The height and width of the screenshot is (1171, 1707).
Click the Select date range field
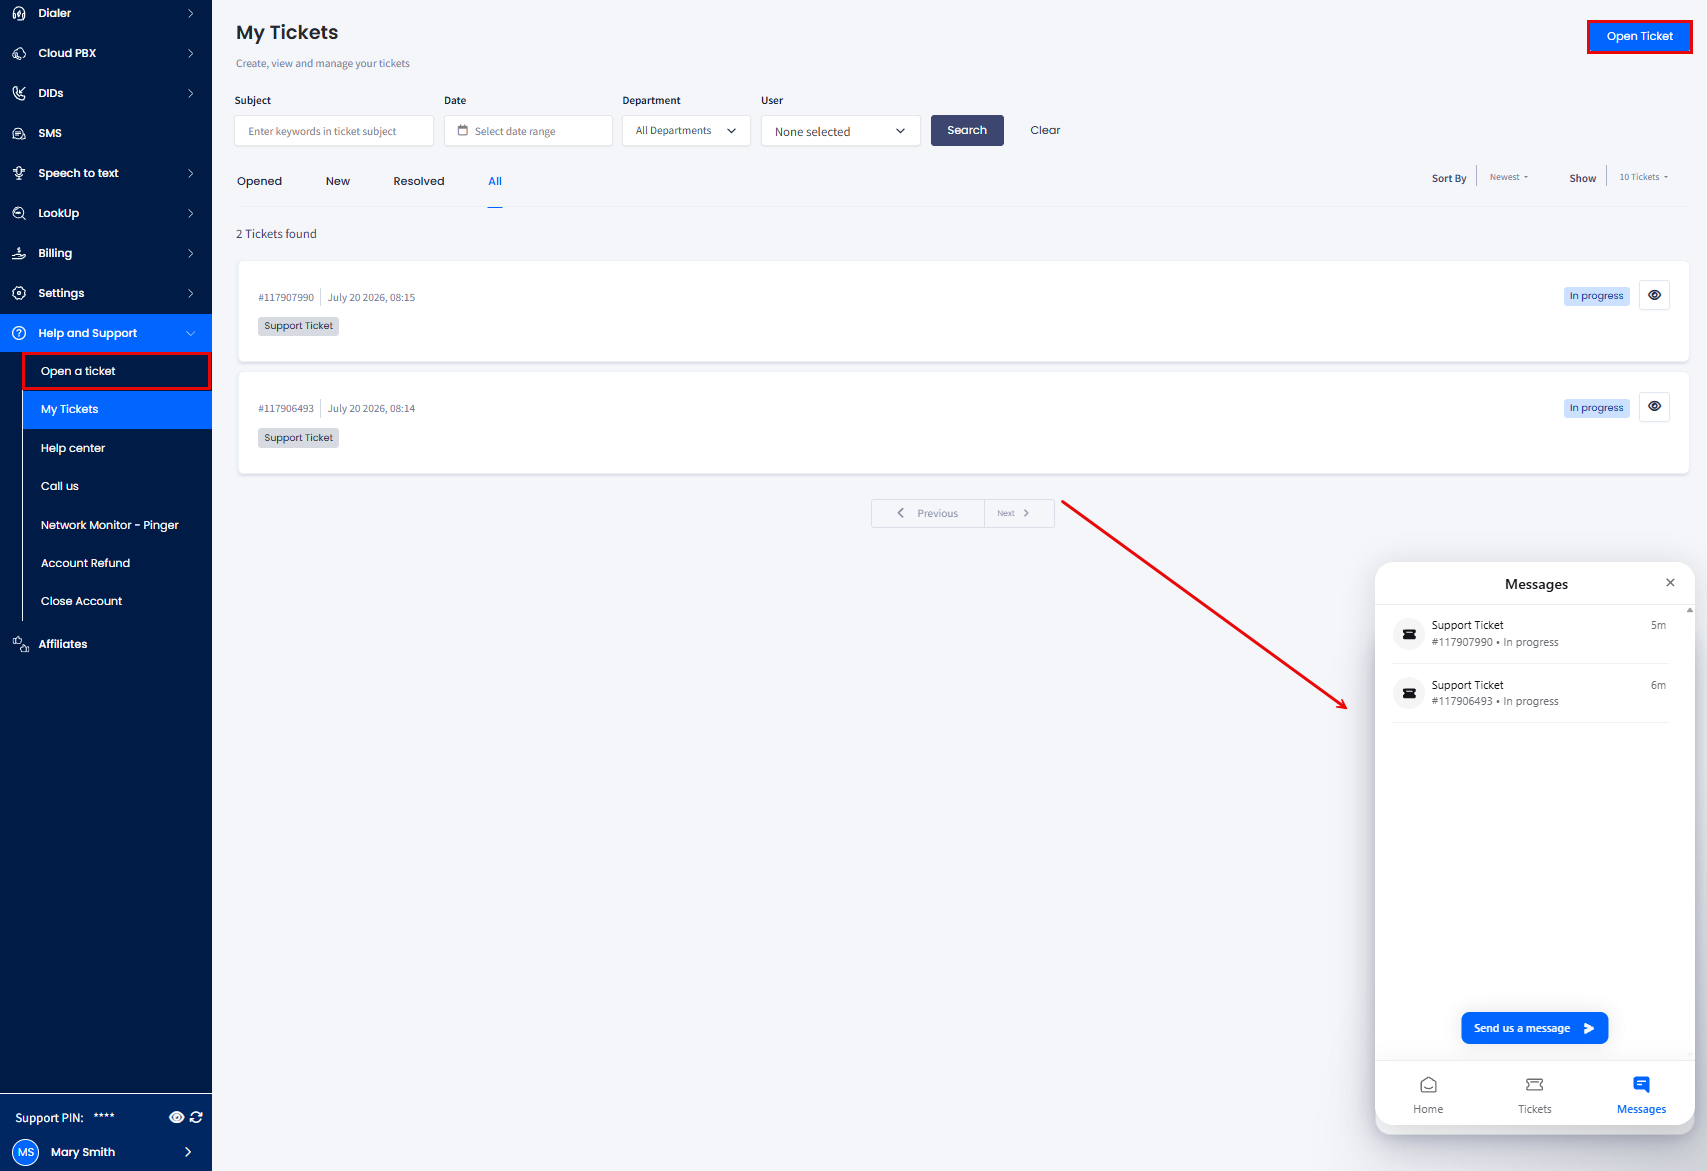pos(528,131)
